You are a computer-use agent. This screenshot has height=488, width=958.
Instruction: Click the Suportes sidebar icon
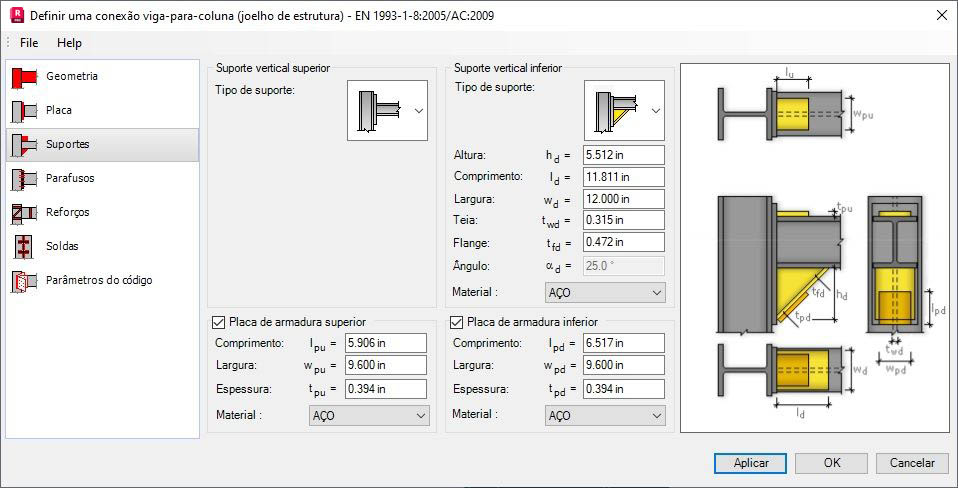(x=24, y=145)
